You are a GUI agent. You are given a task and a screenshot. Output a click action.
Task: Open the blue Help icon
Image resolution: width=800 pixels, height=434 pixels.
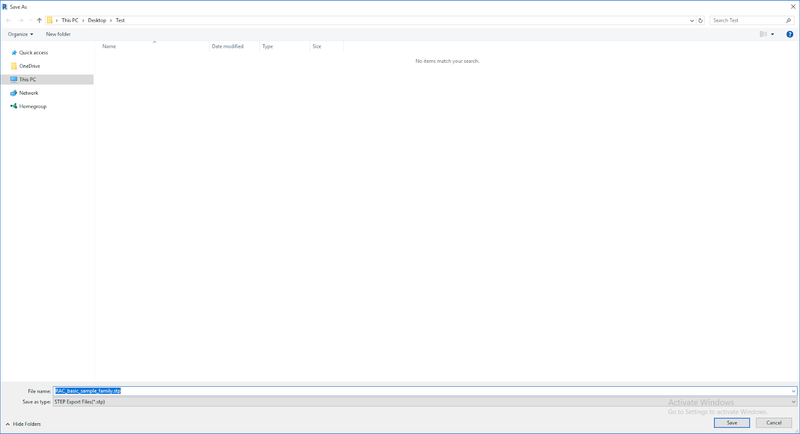coord(790,34)
